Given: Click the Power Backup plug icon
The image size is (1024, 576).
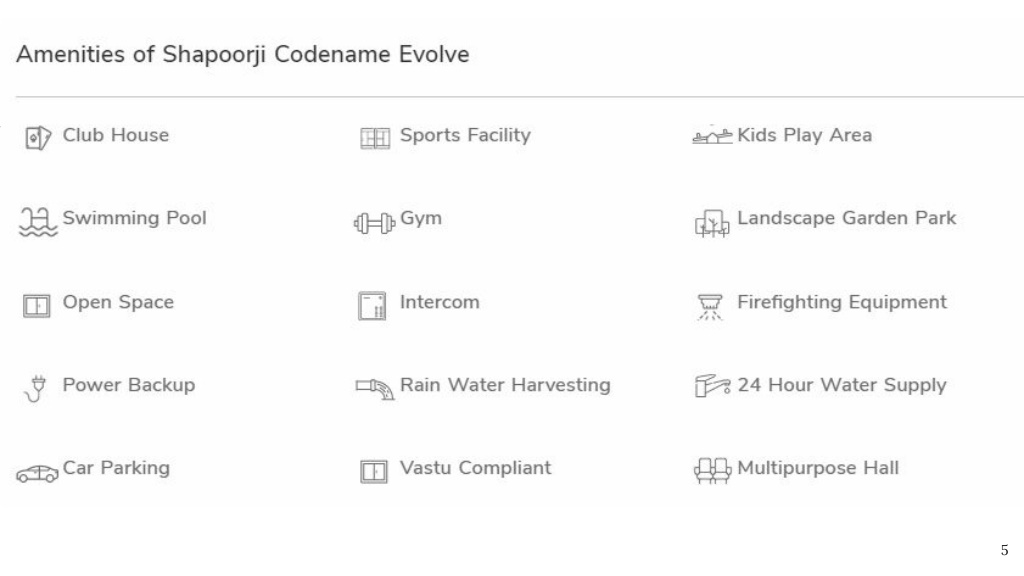Looking at the screenshot, I should [x=36, y=389].
